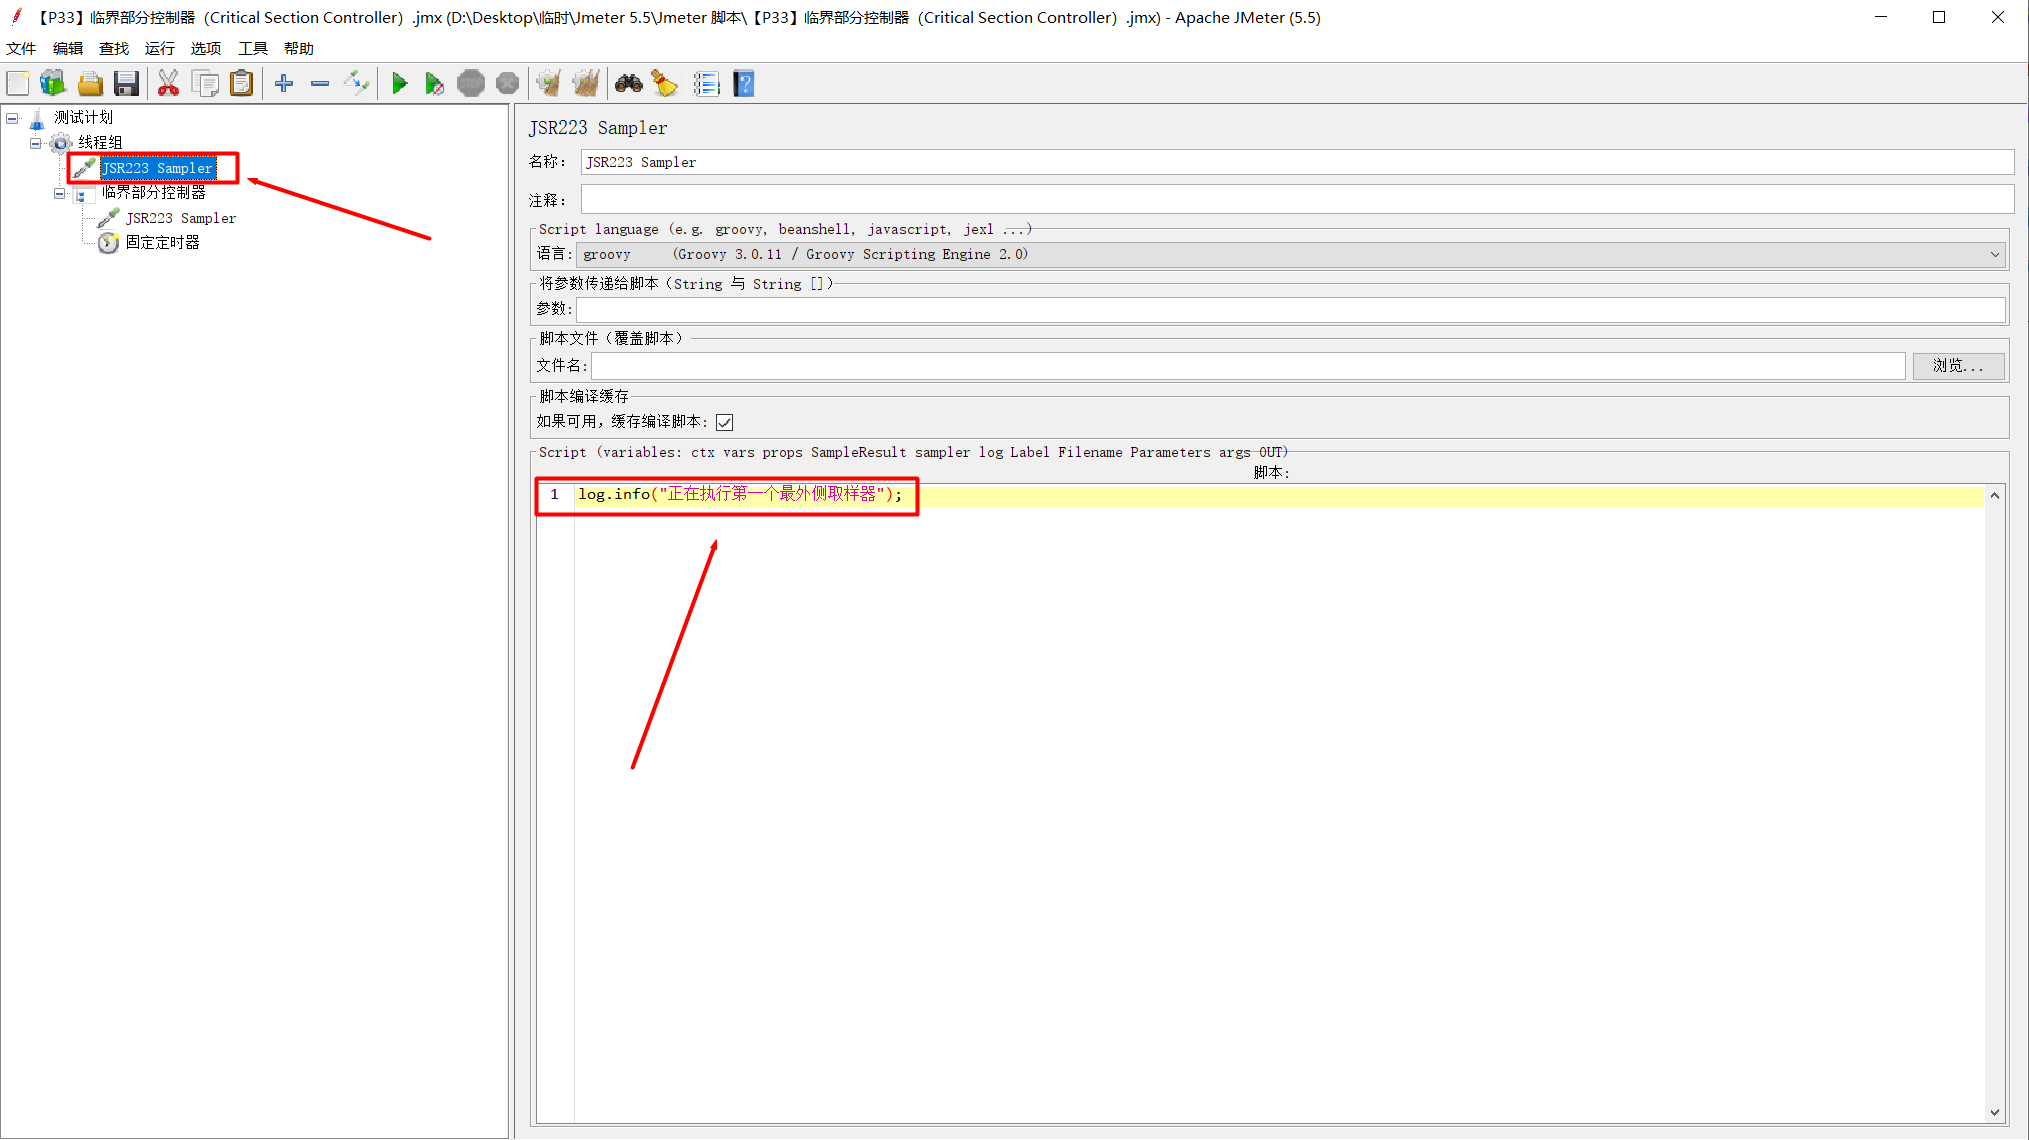Screen dimensions: 2029x1140
Task: Open the 选项 menu
Action: [206, 49]
